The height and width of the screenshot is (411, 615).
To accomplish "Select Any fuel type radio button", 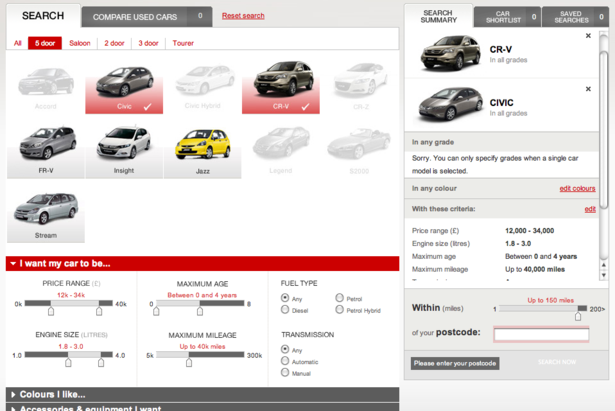I will point(285,298).
